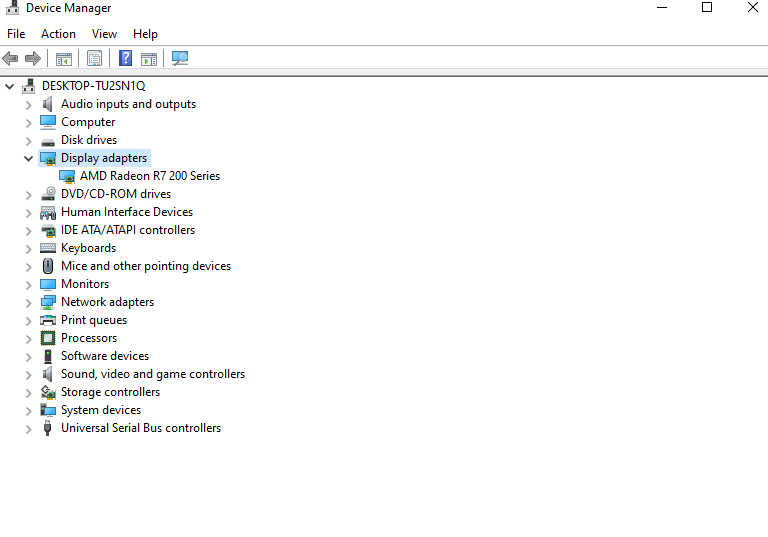Select the AMD Radeon R7 200 Series device
Image resolution: width=768 pixels, height=537 pixels.
pos(150,176)
